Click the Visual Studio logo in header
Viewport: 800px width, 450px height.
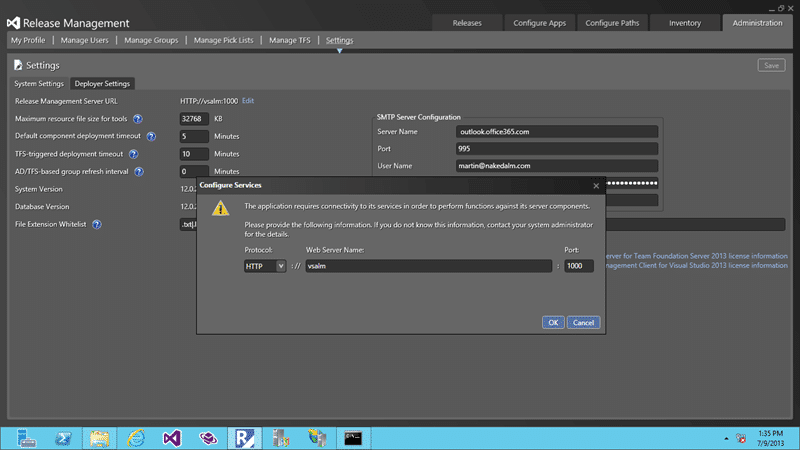[13, 23]
